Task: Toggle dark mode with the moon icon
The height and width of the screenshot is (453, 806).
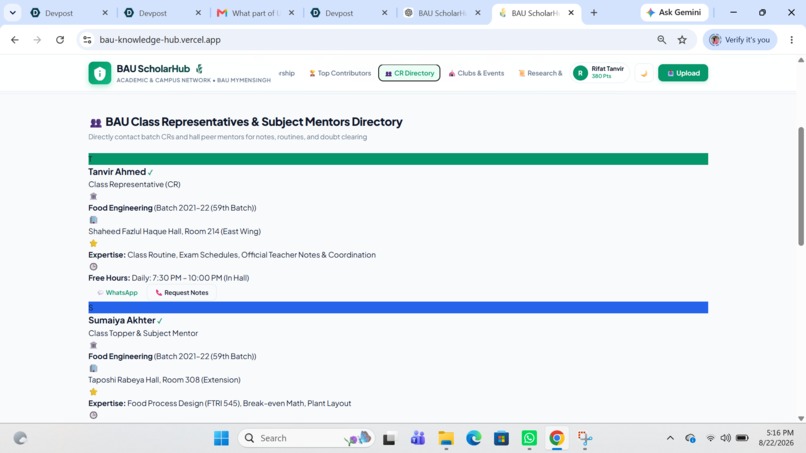Action: tap(644, 73)
